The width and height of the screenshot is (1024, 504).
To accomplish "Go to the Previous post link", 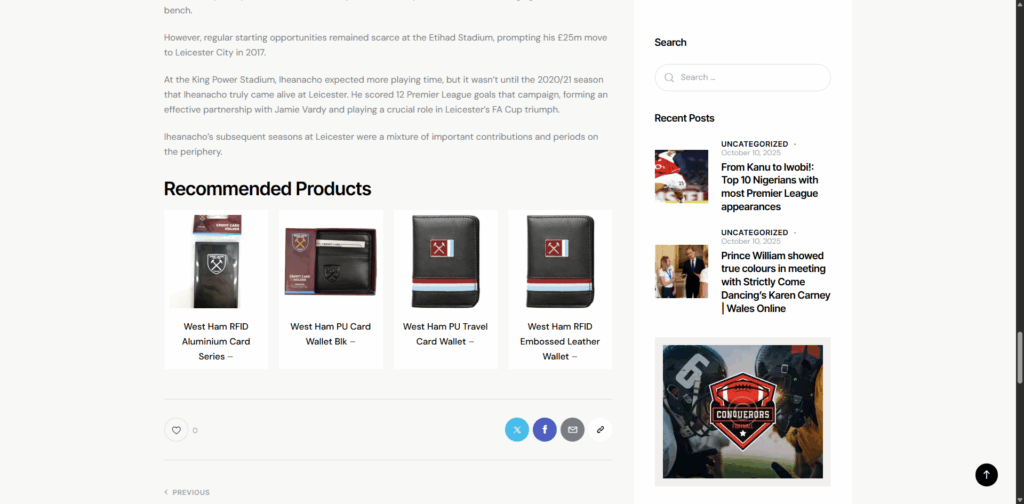I will point(187,492).
